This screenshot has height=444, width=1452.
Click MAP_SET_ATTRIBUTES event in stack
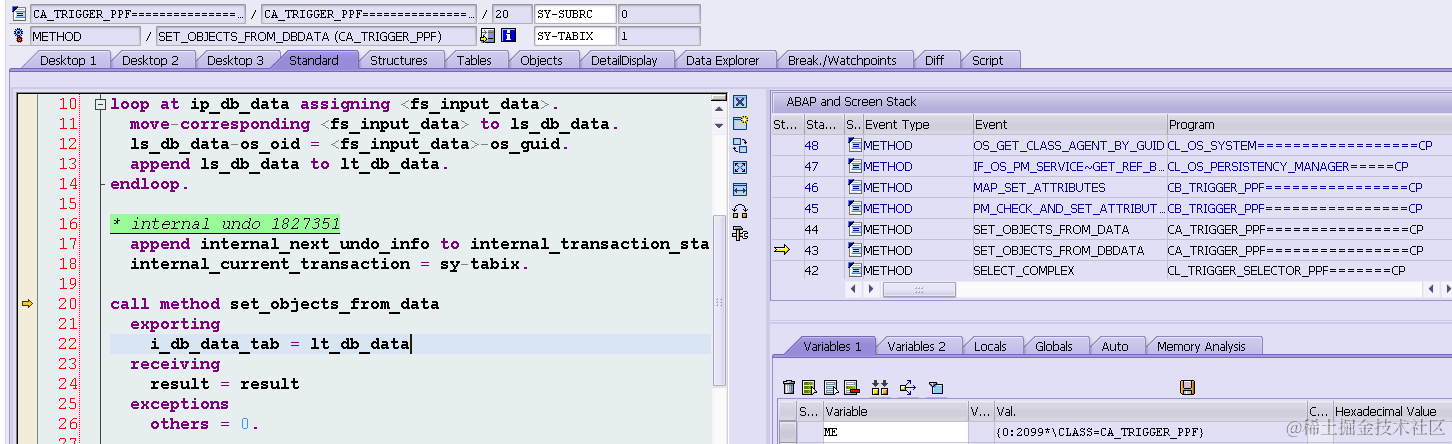(x=1069, y=187)
